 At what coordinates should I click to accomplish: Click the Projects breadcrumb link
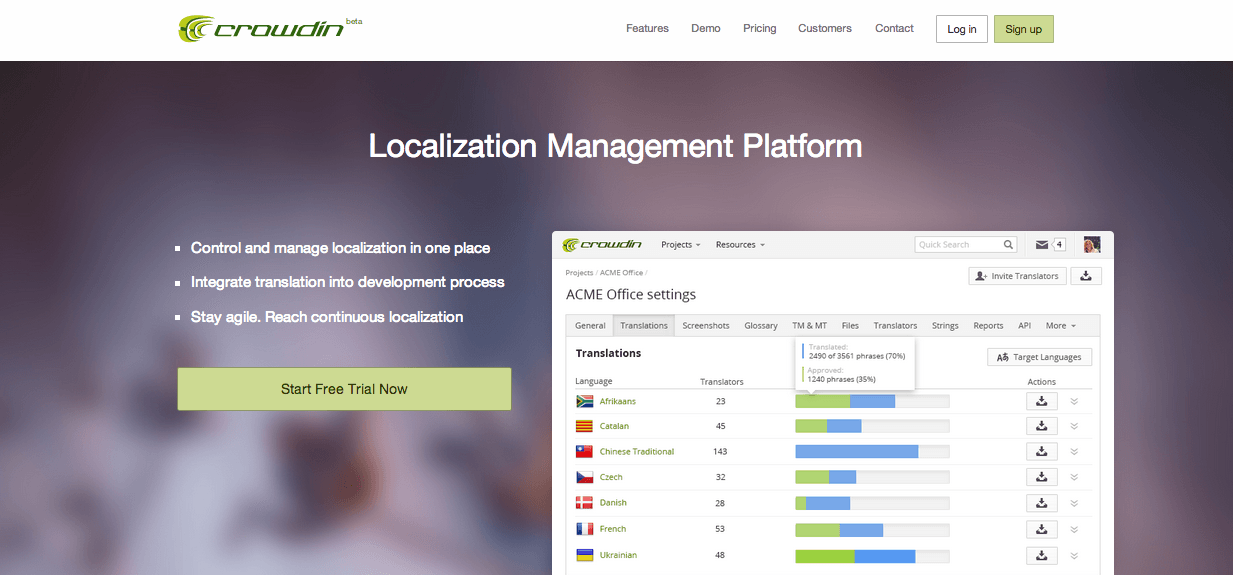(579, 273)
